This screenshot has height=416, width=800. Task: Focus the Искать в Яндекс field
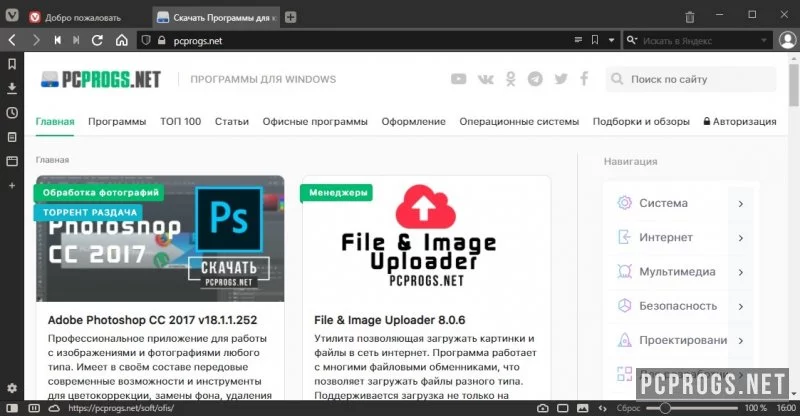[698, 40]
